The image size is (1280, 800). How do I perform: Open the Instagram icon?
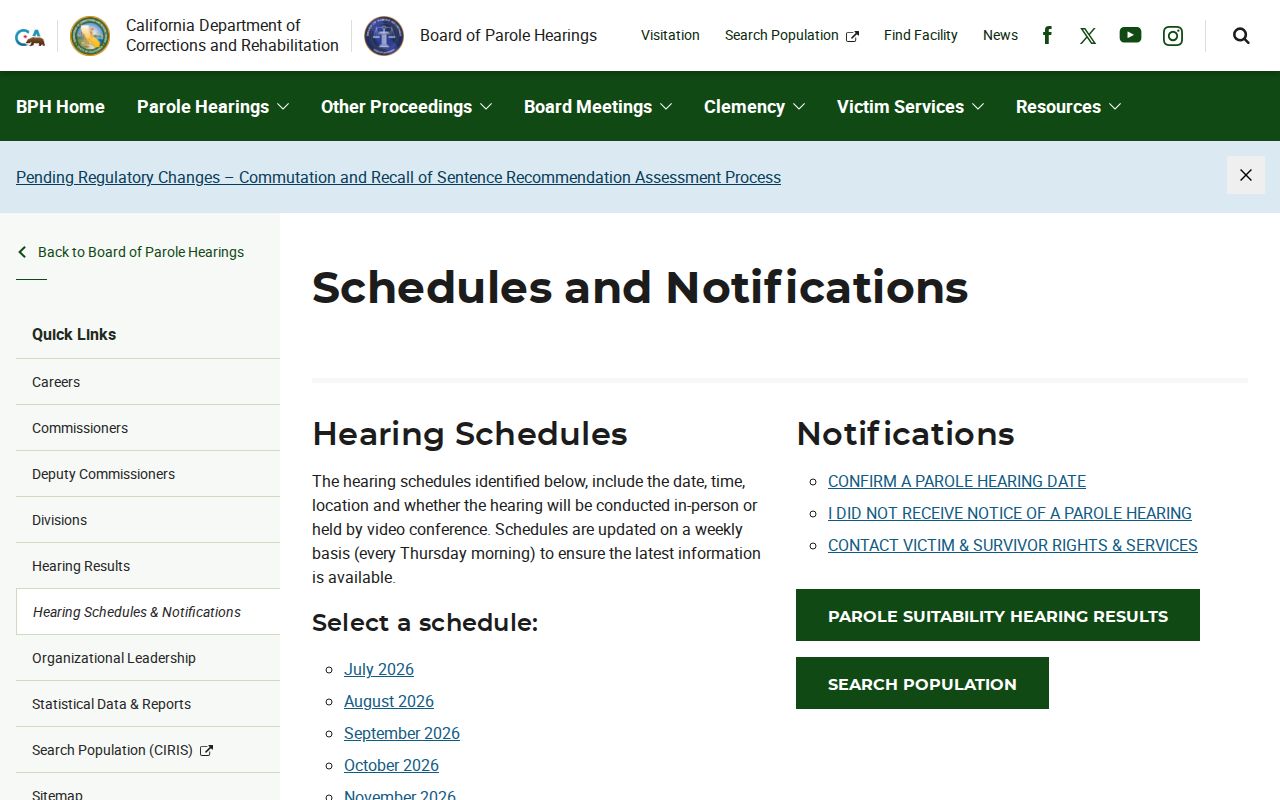pyautogui.click(x=1173, y=36)
